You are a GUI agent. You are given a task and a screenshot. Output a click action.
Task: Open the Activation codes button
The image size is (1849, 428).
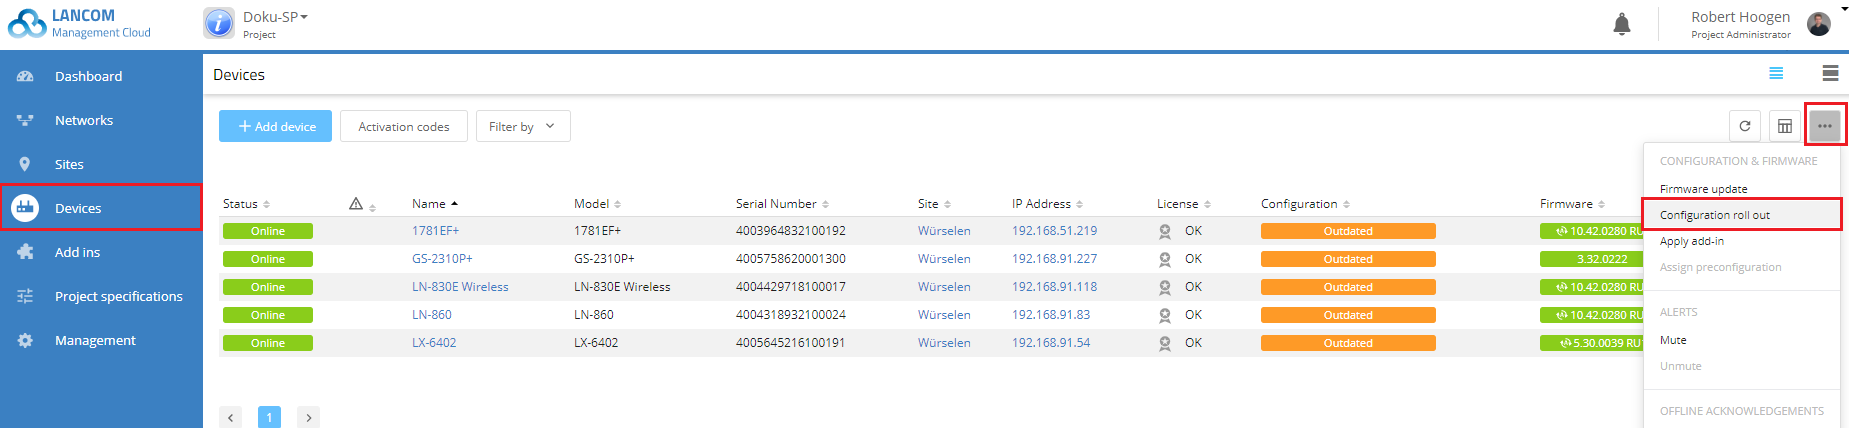(404, 126)
